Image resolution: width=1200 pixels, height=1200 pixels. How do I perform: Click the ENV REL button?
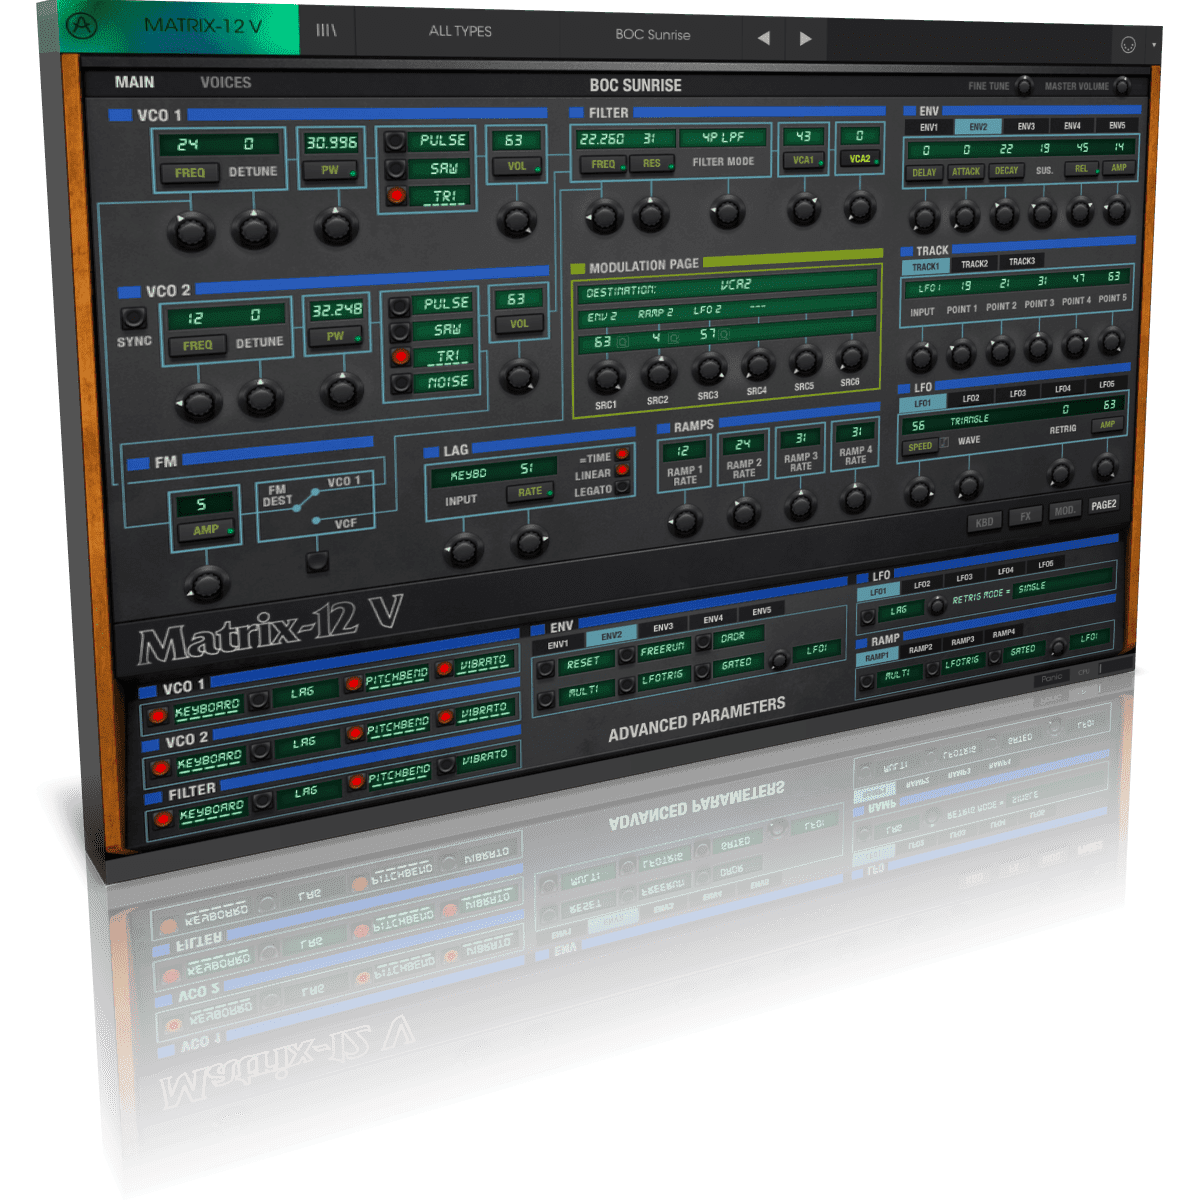(1082, 168)
